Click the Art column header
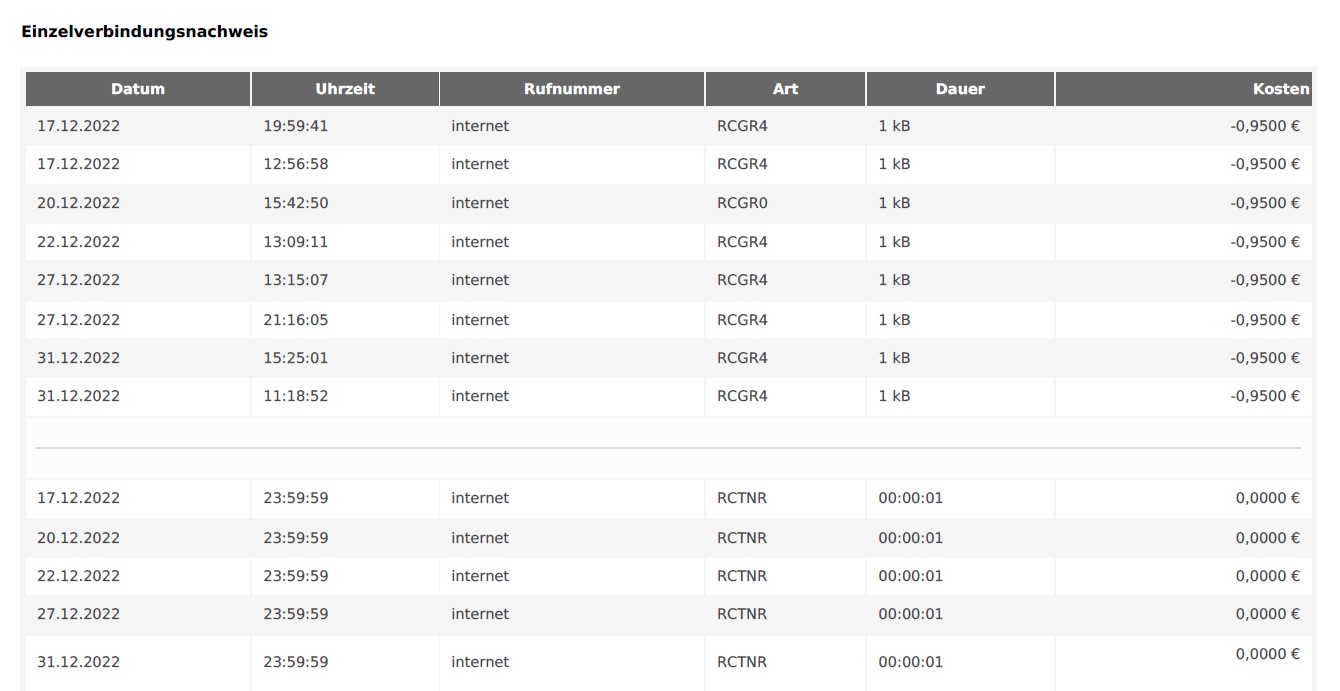Image resolution: width=1340 pixels, height=691 pixels. 785,89
